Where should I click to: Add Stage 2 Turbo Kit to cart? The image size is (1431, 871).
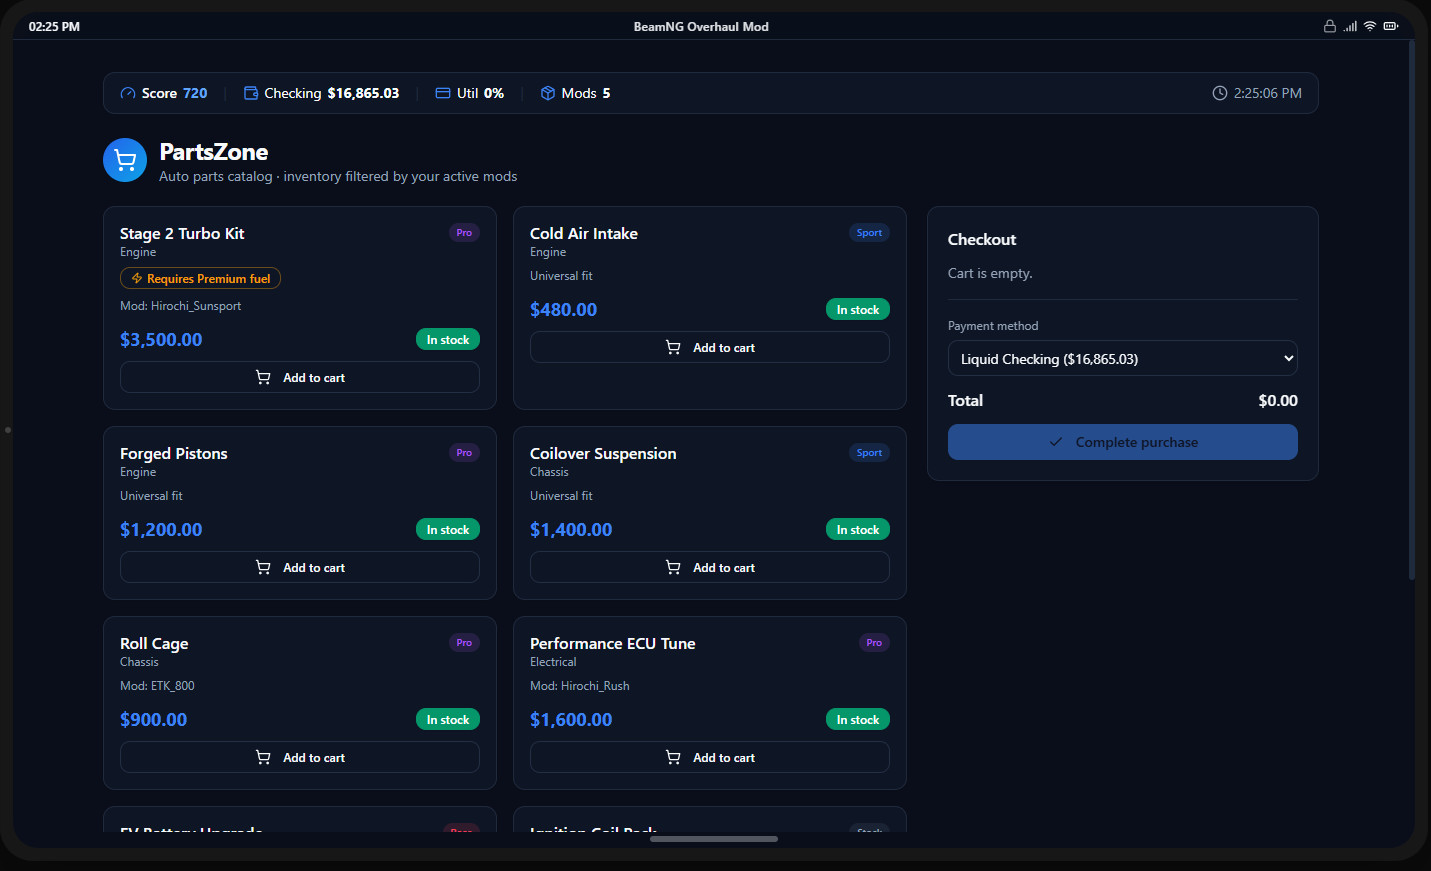point(300,377)
